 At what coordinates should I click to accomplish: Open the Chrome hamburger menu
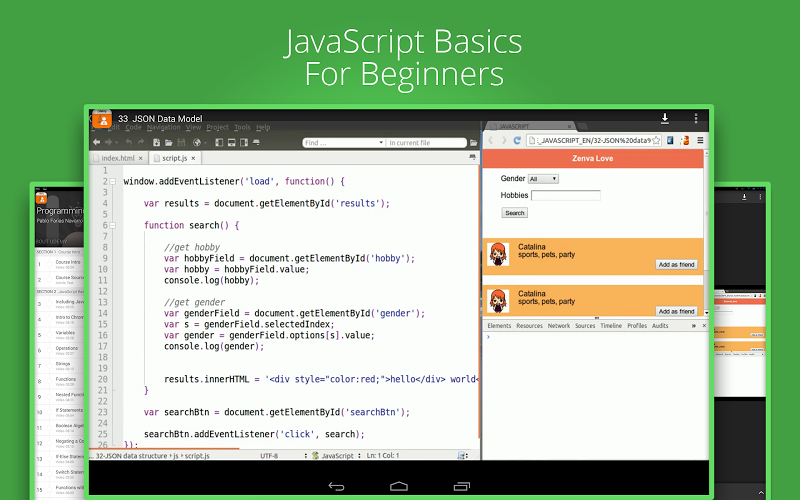[701, 141]
